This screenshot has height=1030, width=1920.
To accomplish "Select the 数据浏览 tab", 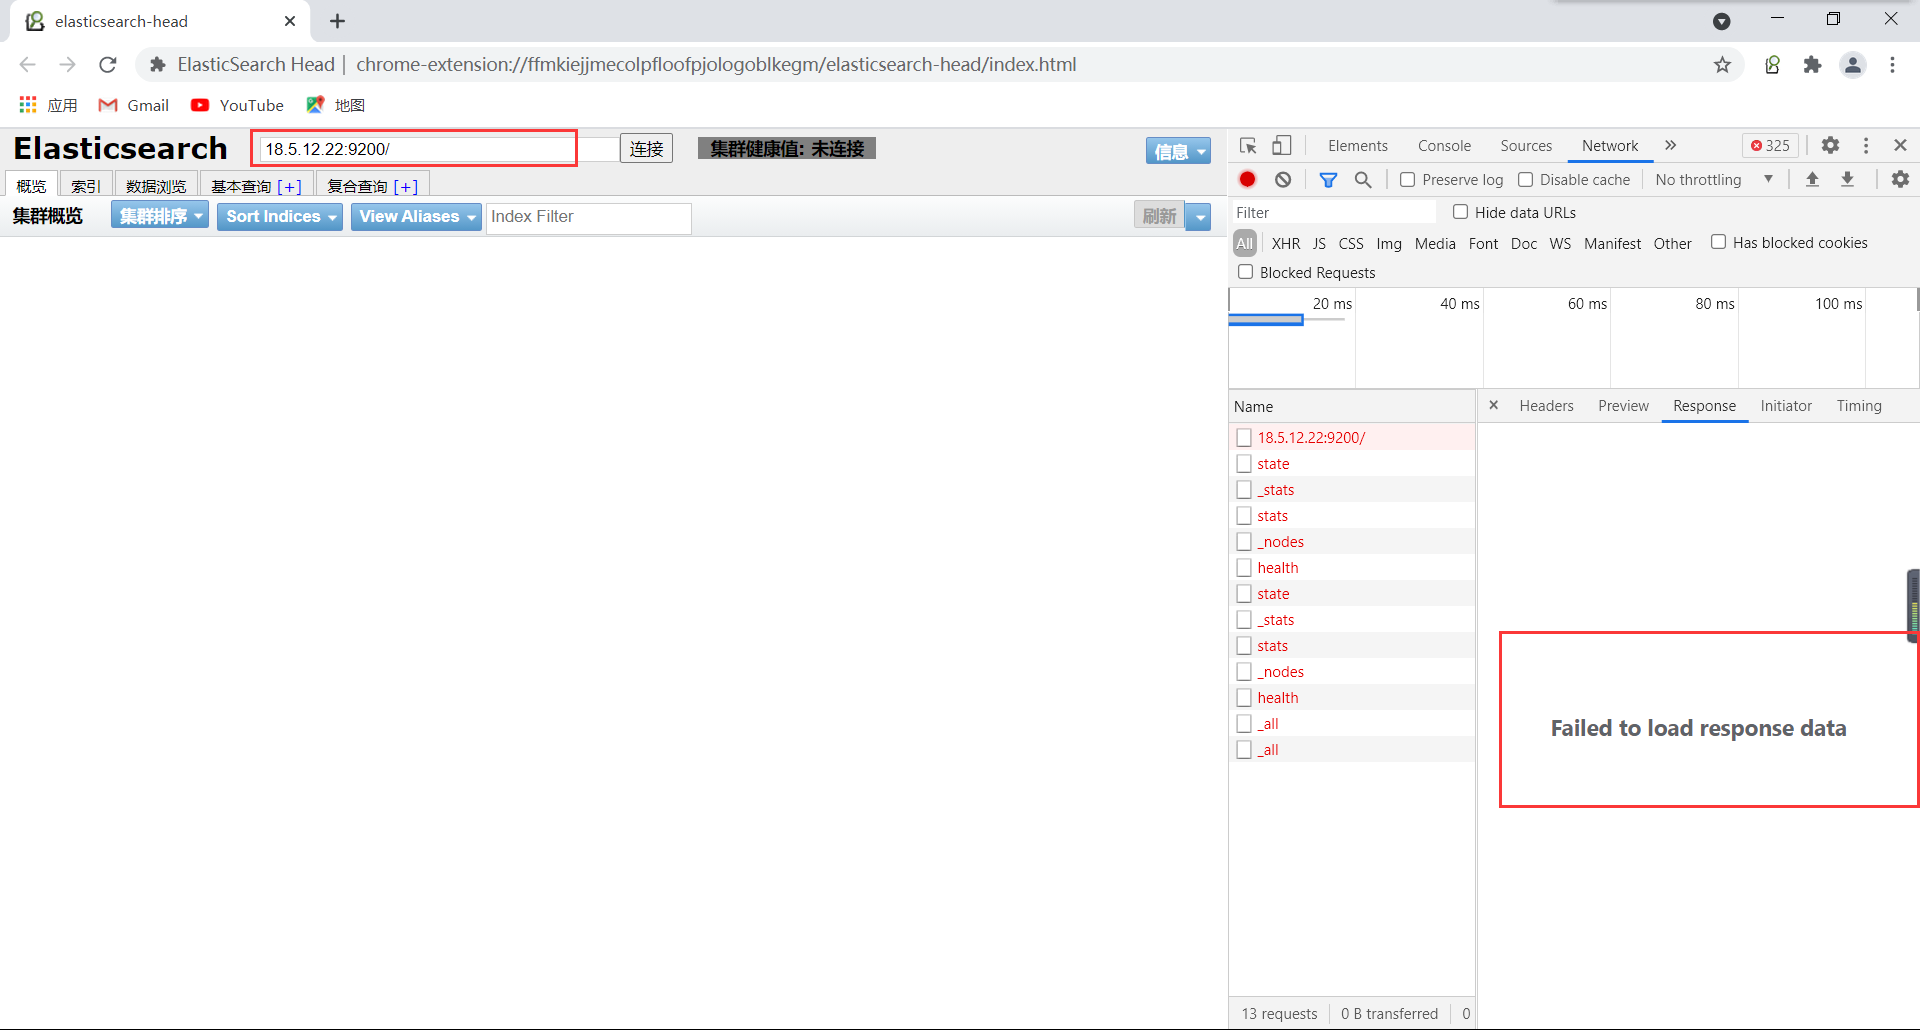I will (156, 186).
